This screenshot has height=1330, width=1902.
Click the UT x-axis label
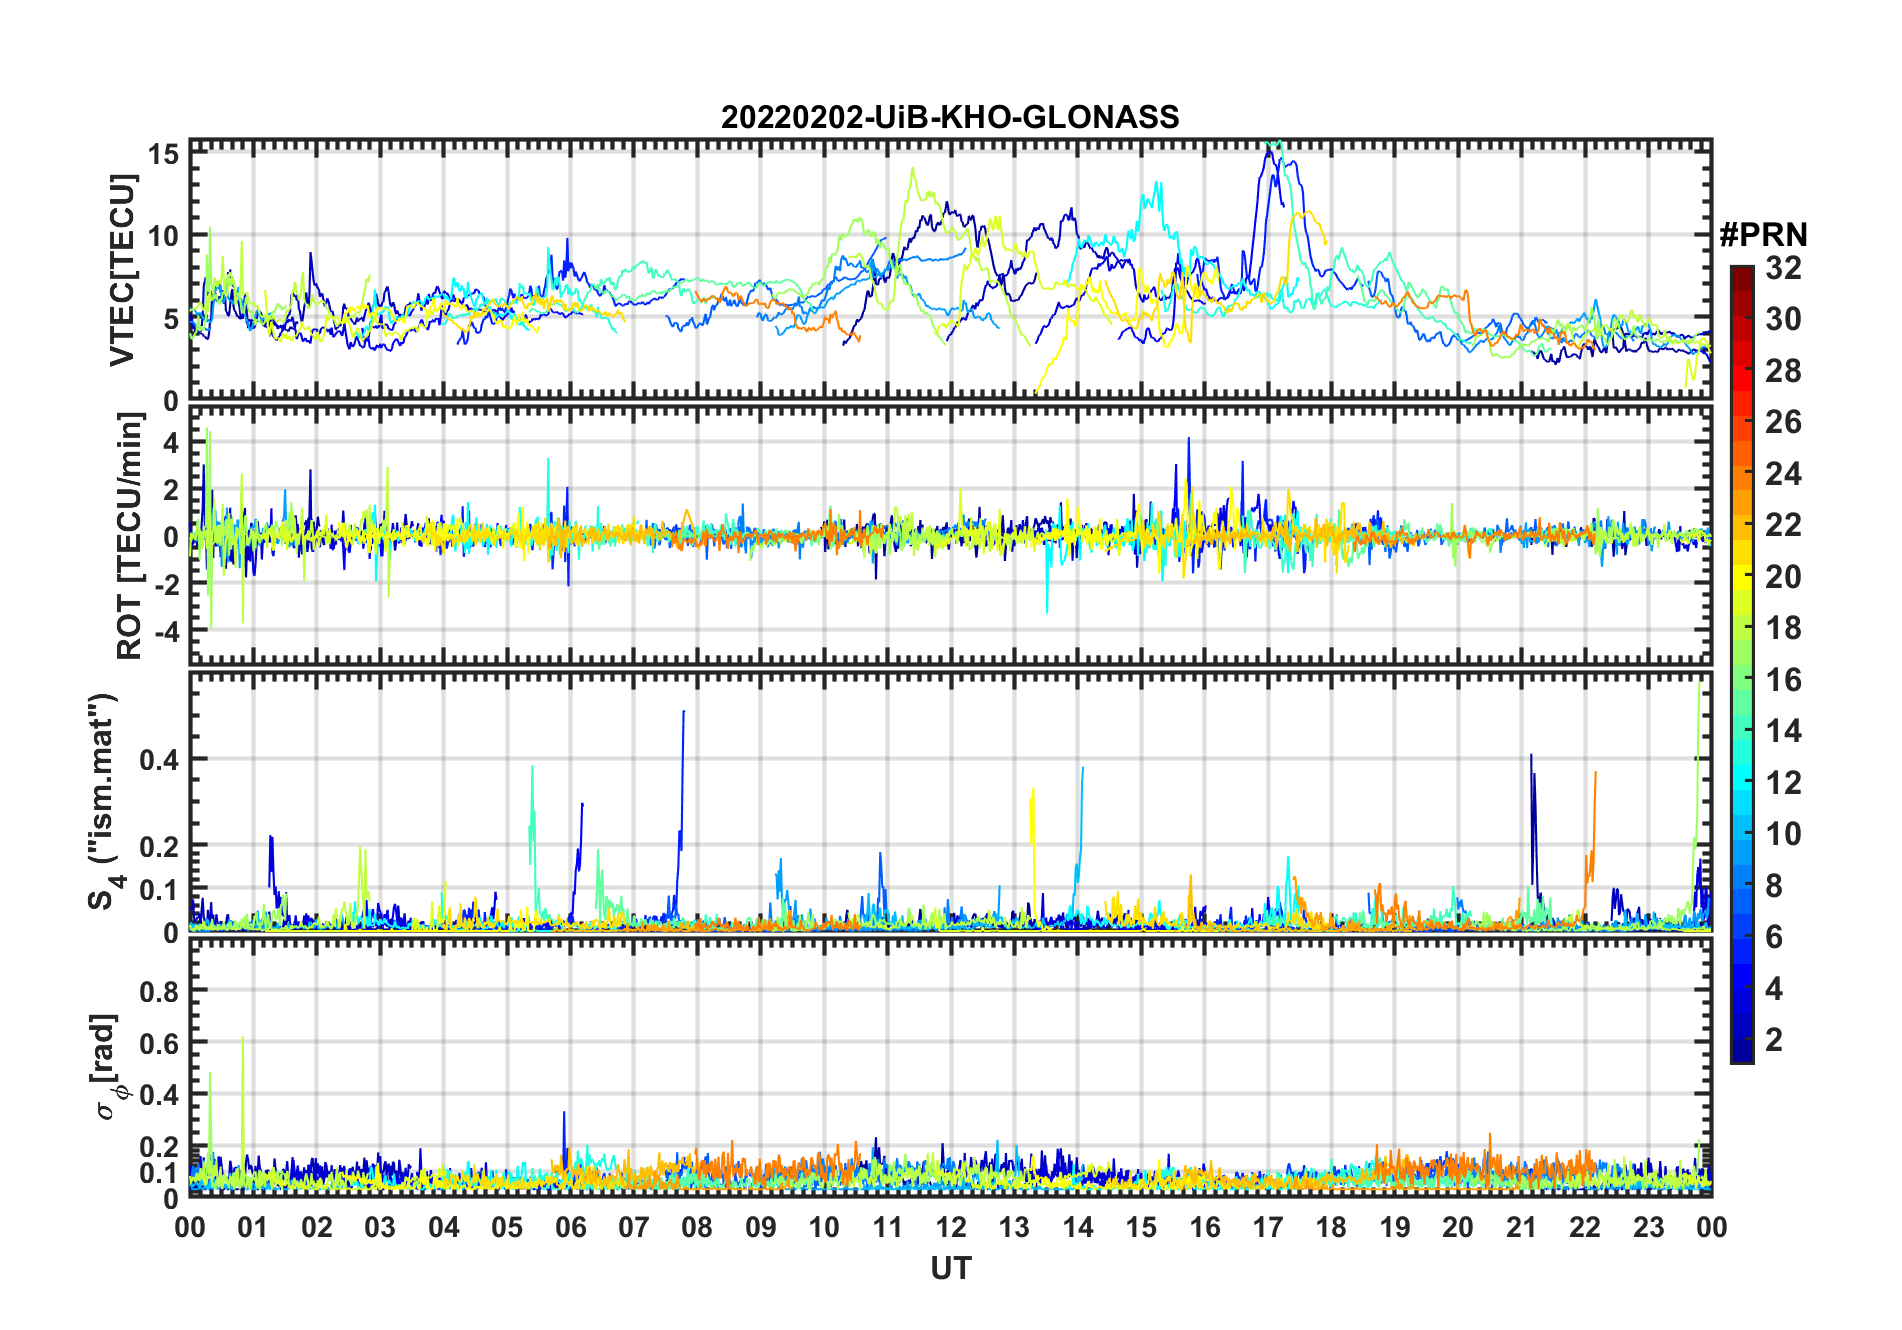[x=950, y=1269]
